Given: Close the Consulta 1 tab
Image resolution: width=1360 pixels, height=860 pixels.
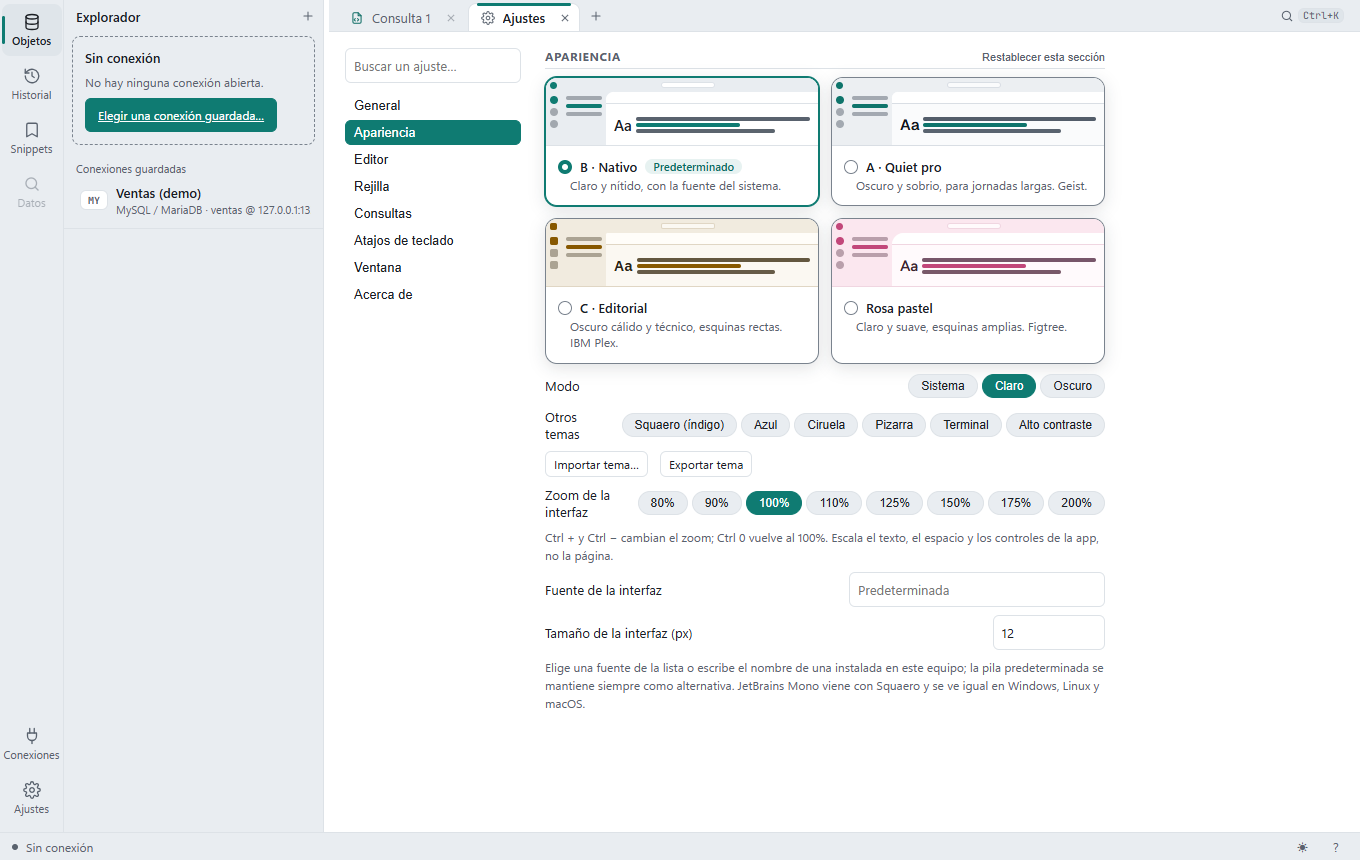Looking at the screenshot, I should (x=451, y=18).
